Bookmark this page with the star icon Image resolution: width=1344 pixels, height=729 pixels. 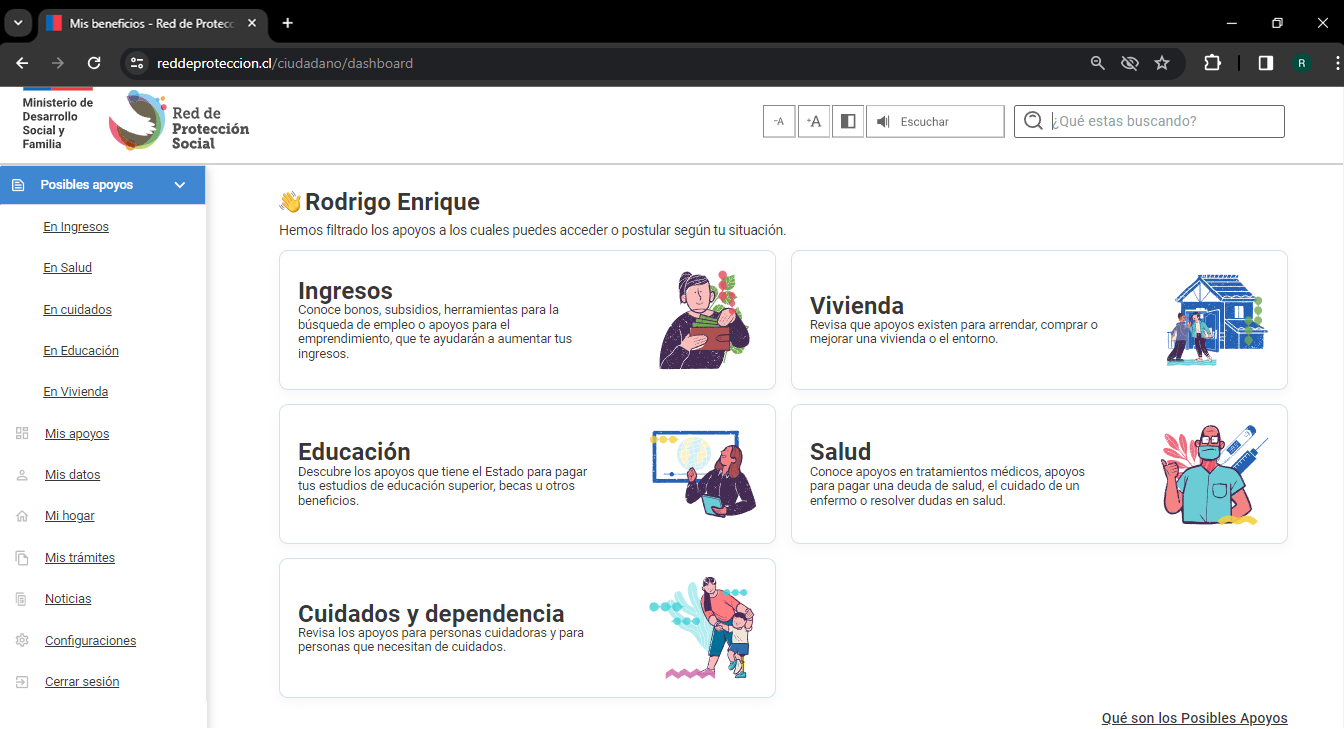tap(1162, 63)
